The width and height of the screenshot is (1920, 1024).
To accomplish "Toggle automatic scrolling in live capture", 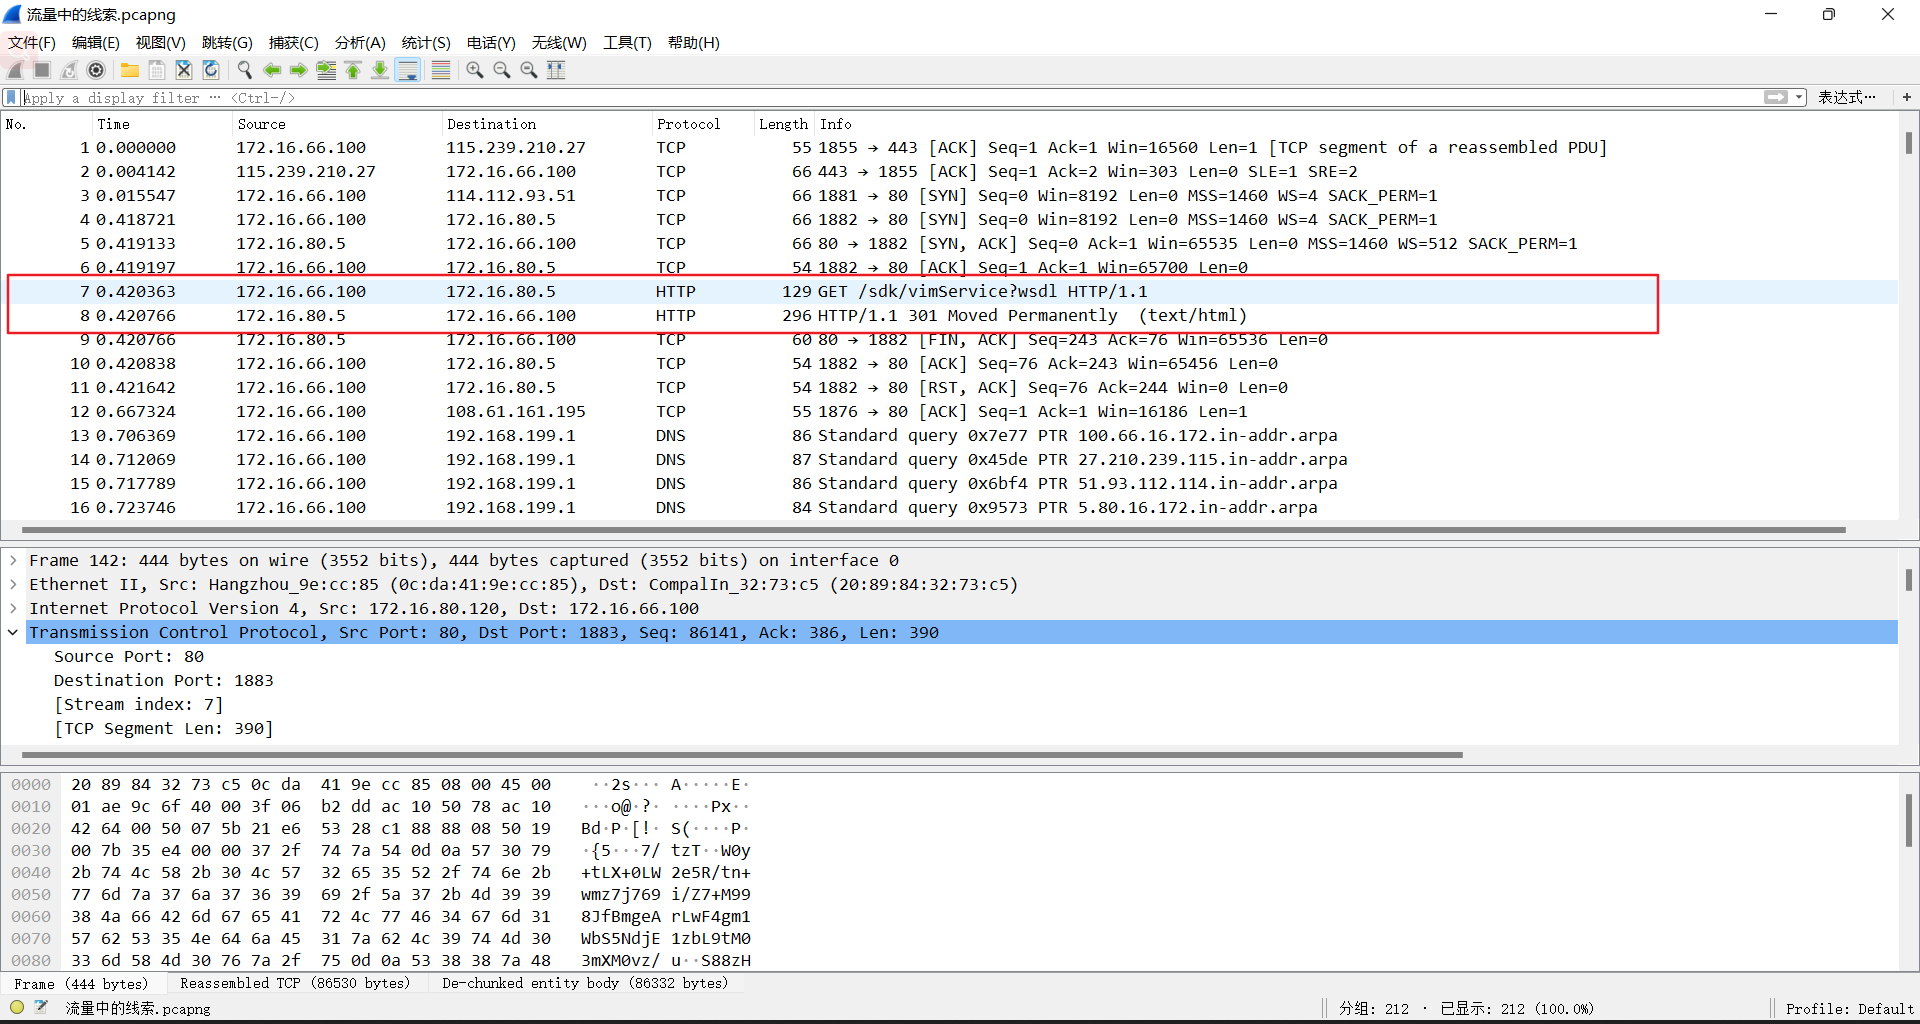I will [x=409, y=70].
